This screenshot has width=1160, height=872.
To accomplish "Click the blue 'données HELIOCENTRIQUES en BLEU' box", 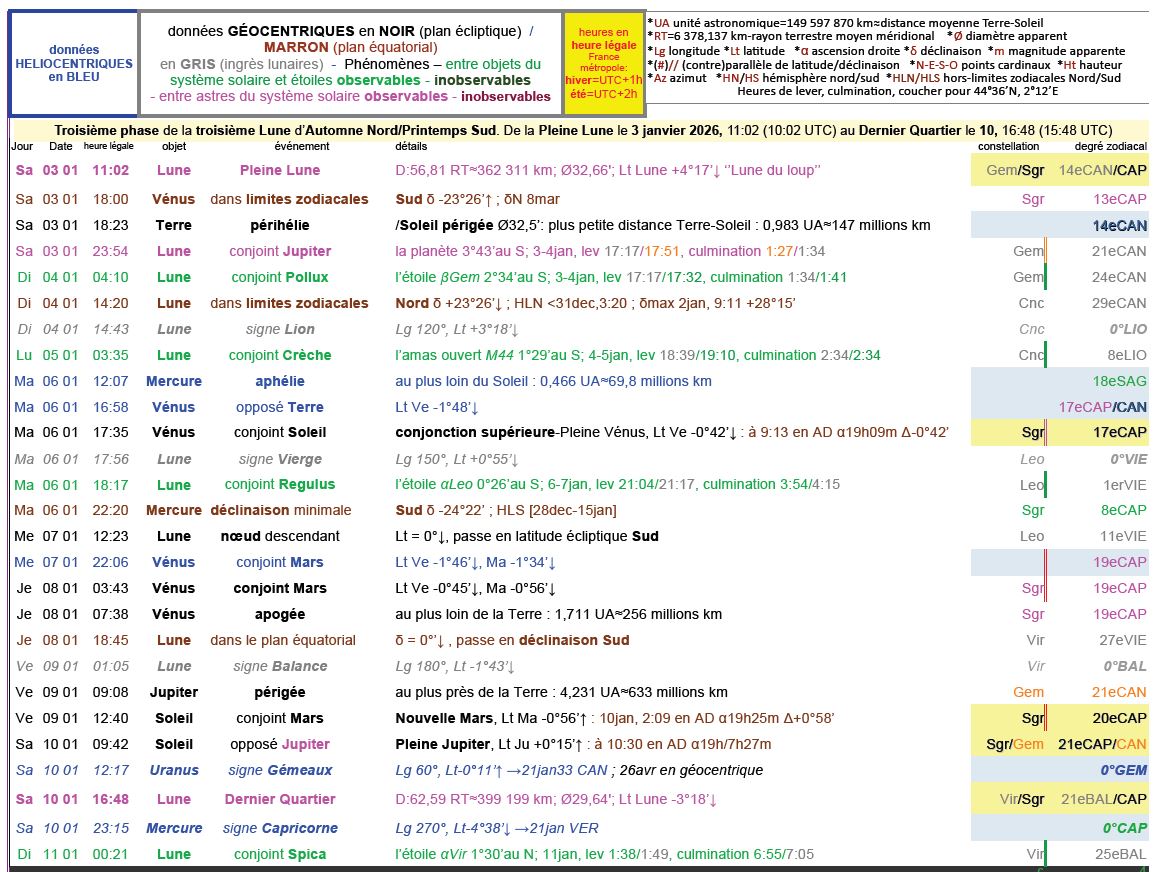I will coord(73,63).
